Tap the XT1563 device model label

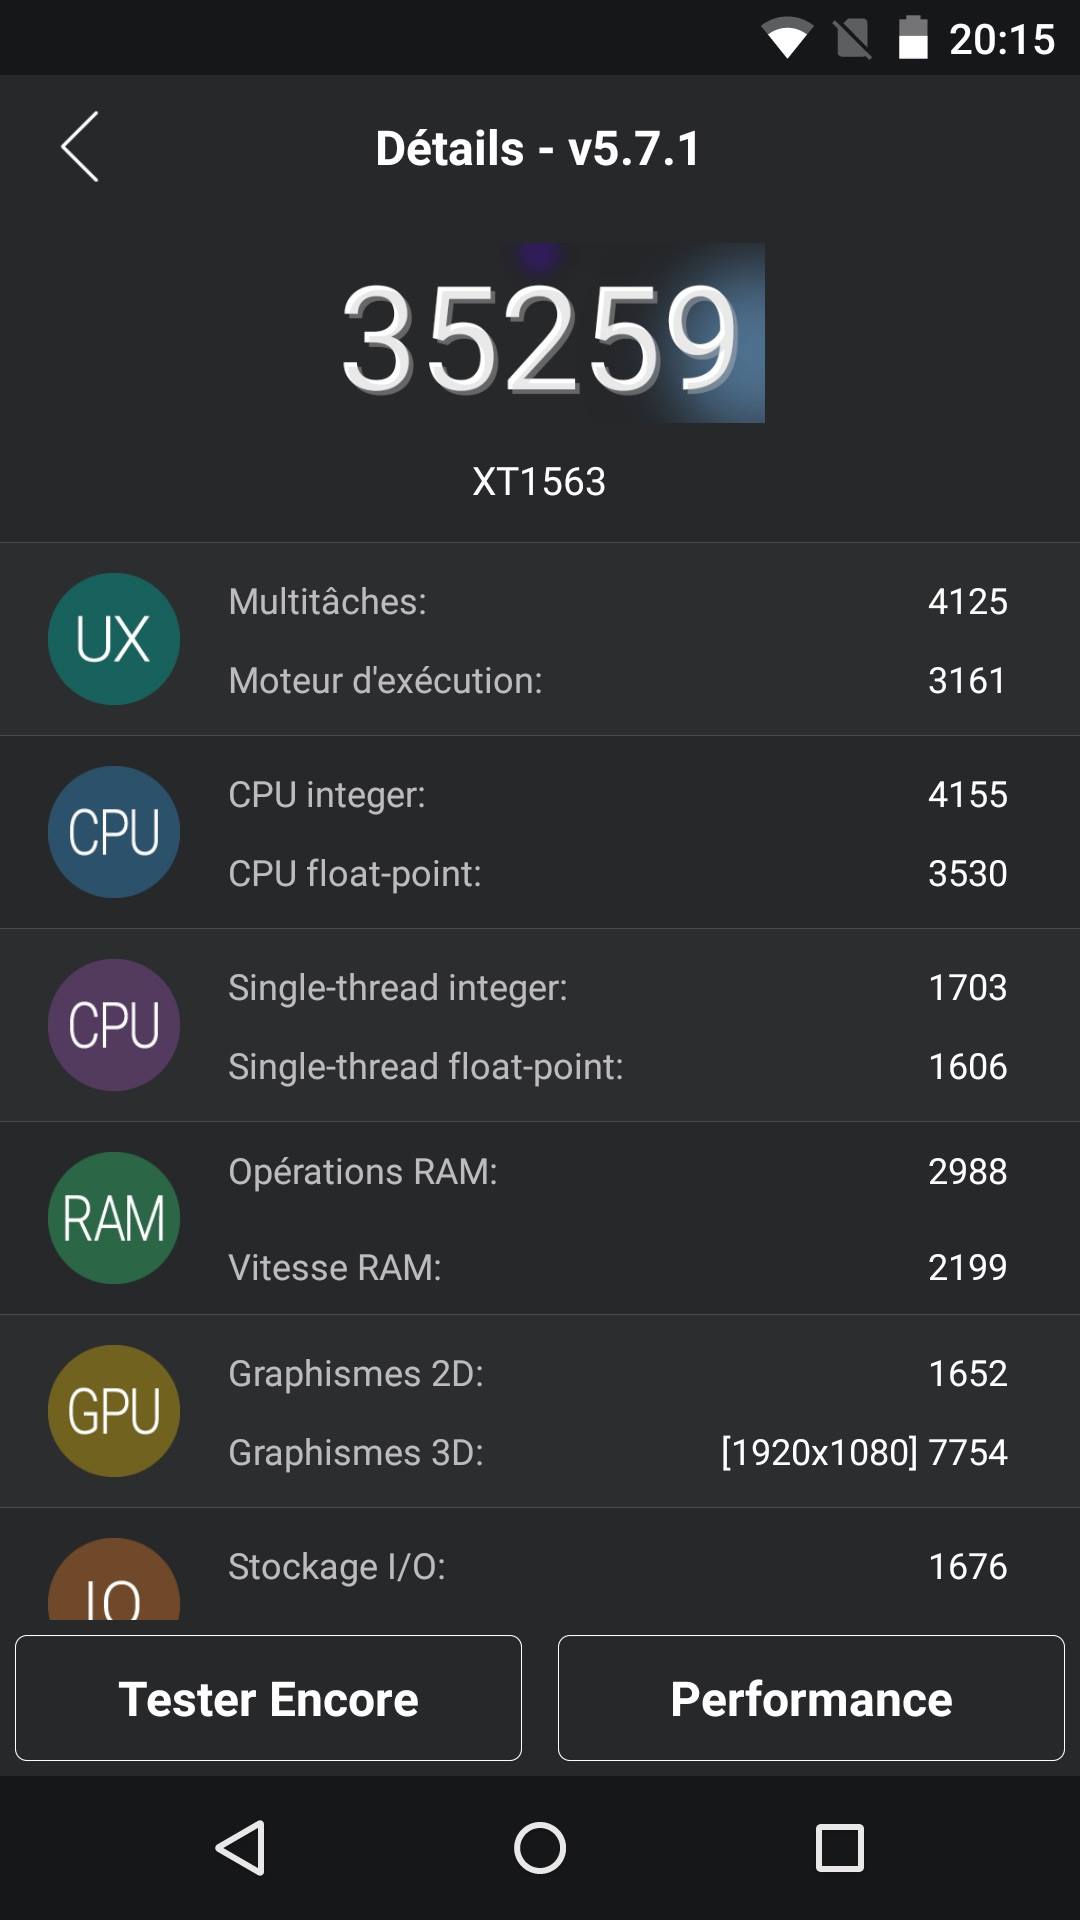point(539,482)
